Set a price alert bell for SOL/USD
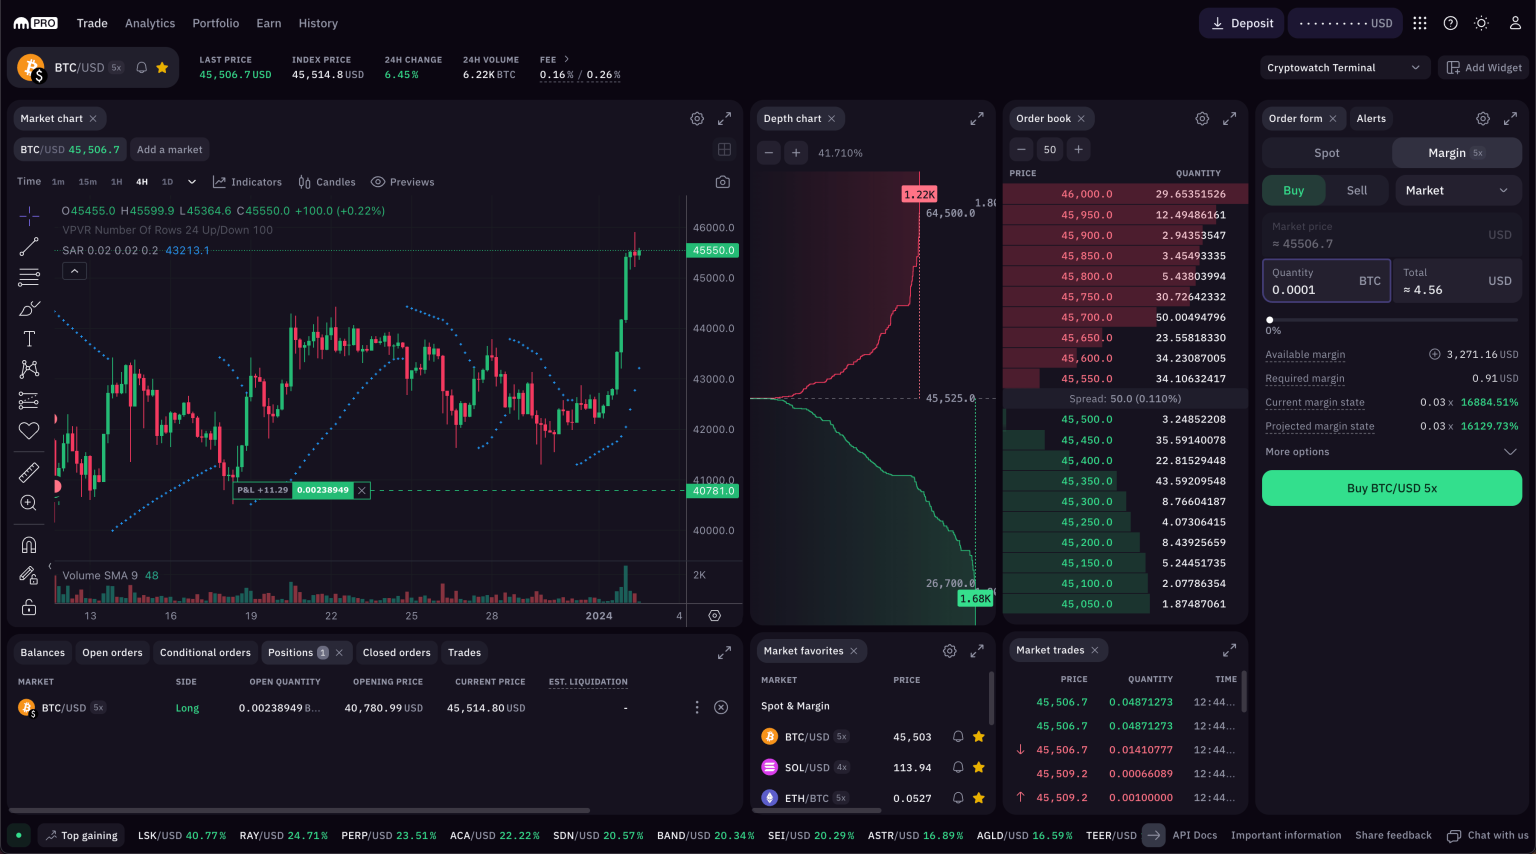 957,766
